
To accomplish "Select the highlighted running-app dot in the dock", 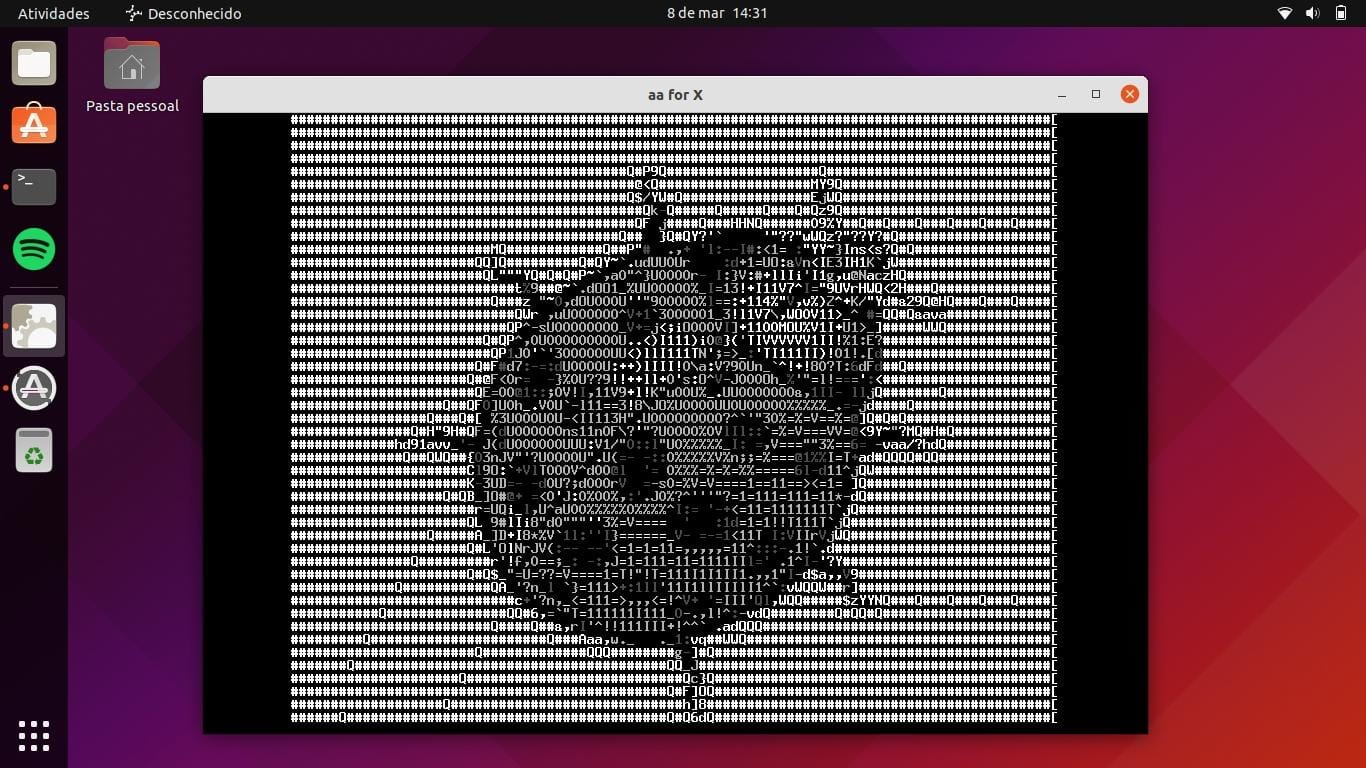I will point(5,326).
